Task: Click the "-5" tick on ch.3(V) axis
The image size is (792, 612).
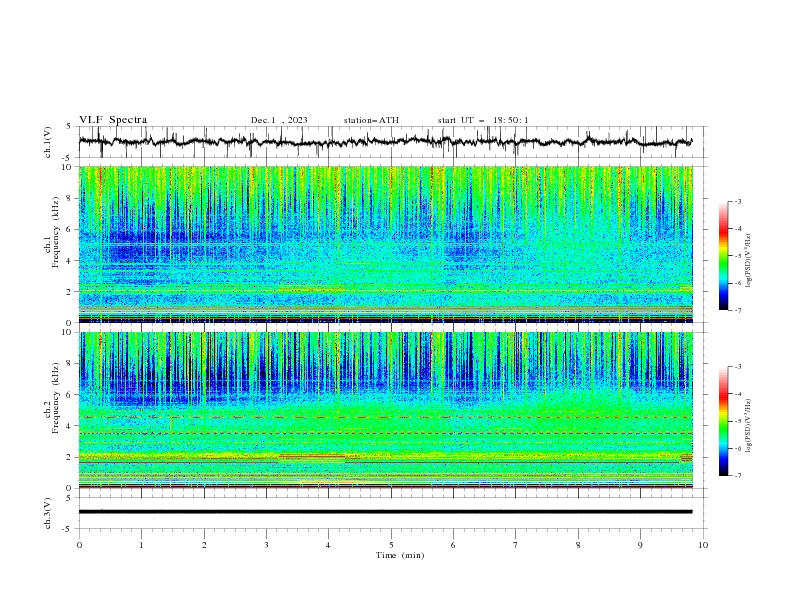Action: click(x=67, y=529)
